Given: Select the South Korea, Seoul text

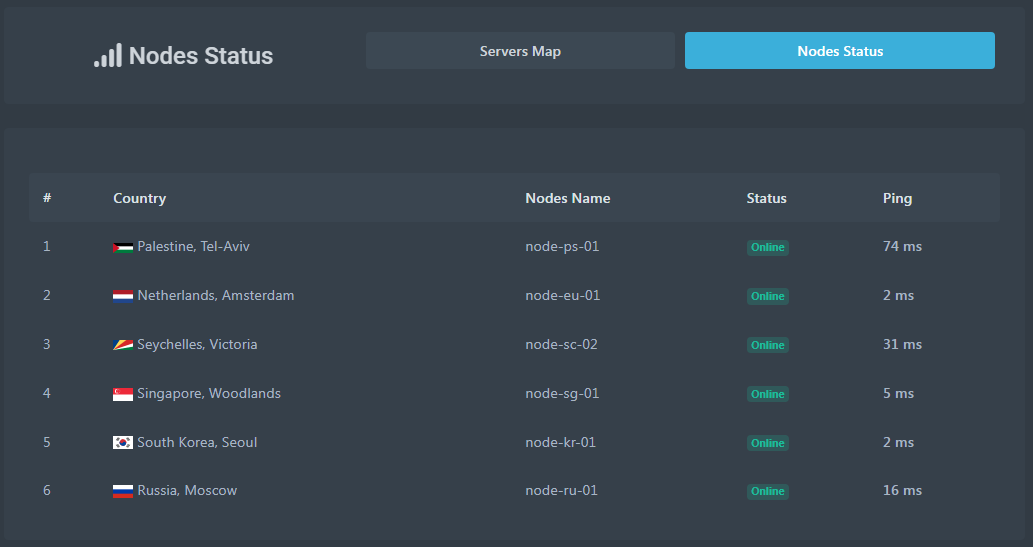Looking at the screenshot, I should pos(197,442).
